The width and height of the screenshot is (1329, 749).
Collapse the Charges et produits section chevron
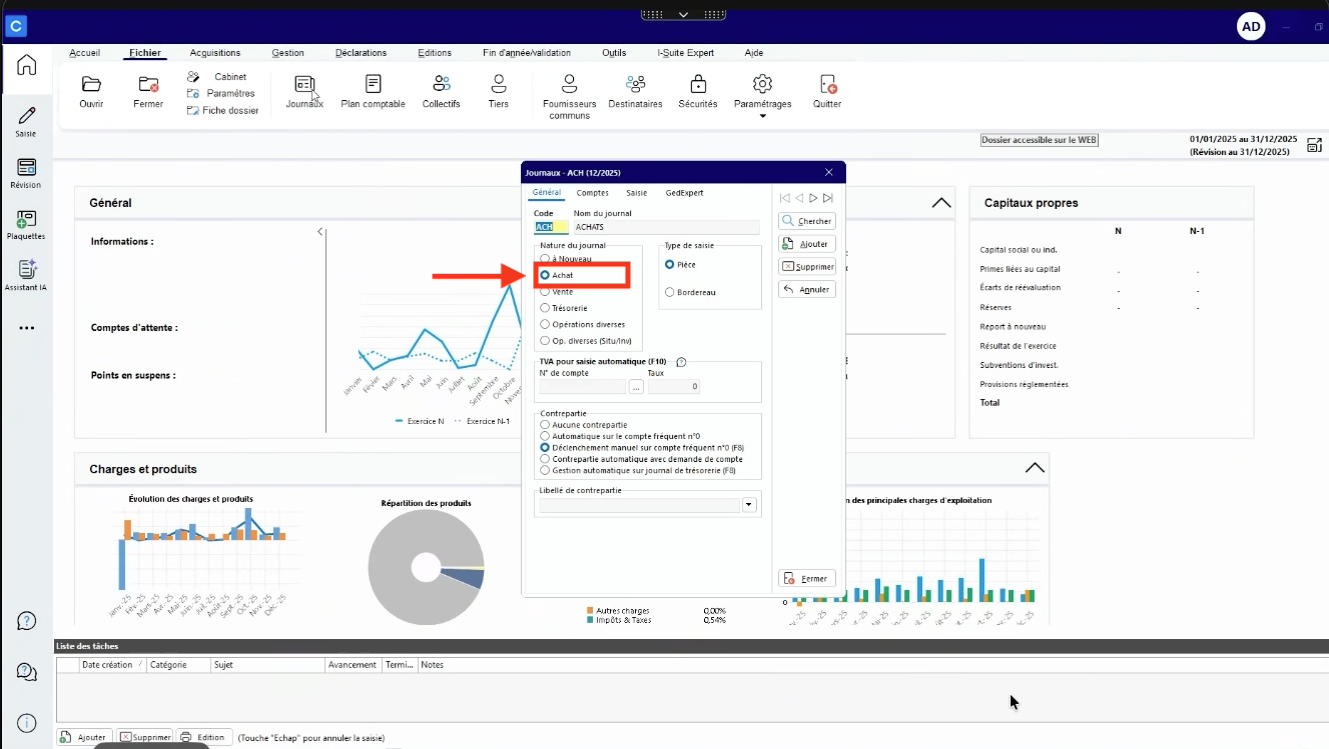tap(1034, 468)
